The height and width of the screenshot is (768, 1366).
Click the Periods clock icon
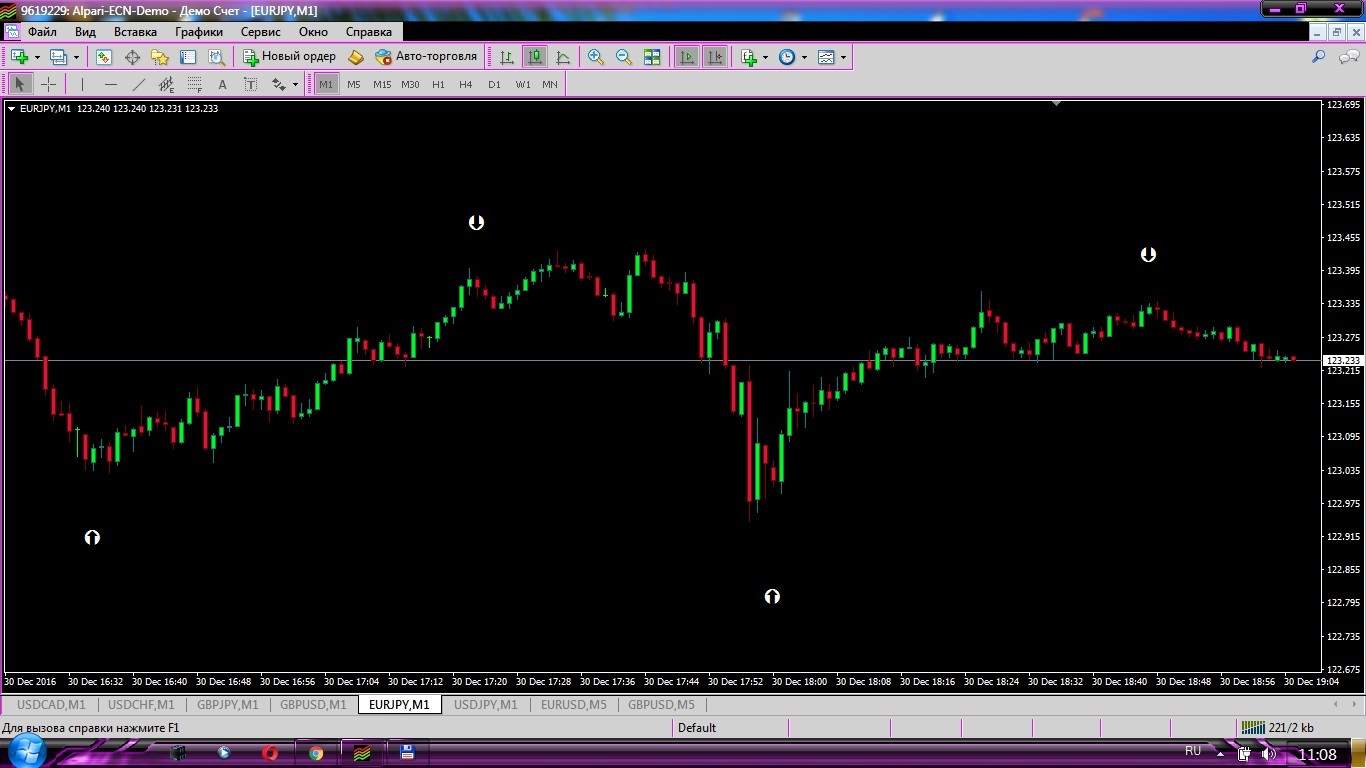coord(787,57)
